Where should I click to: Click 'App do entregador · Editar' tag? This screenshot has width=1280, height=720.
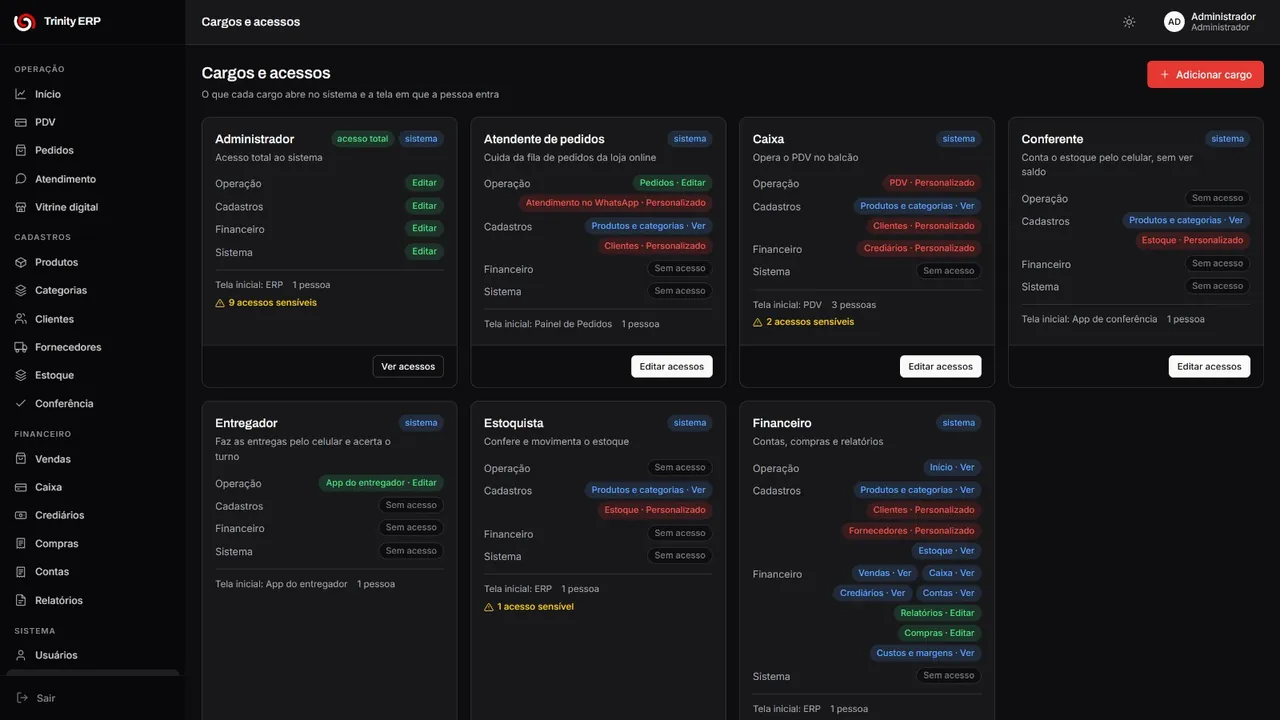tap(381, 483)
